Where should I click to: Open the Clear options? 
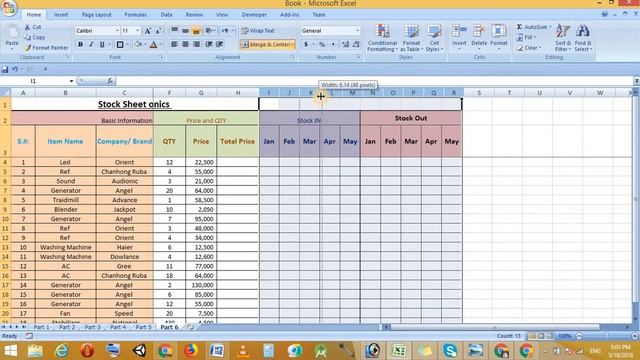pos(529,48)
